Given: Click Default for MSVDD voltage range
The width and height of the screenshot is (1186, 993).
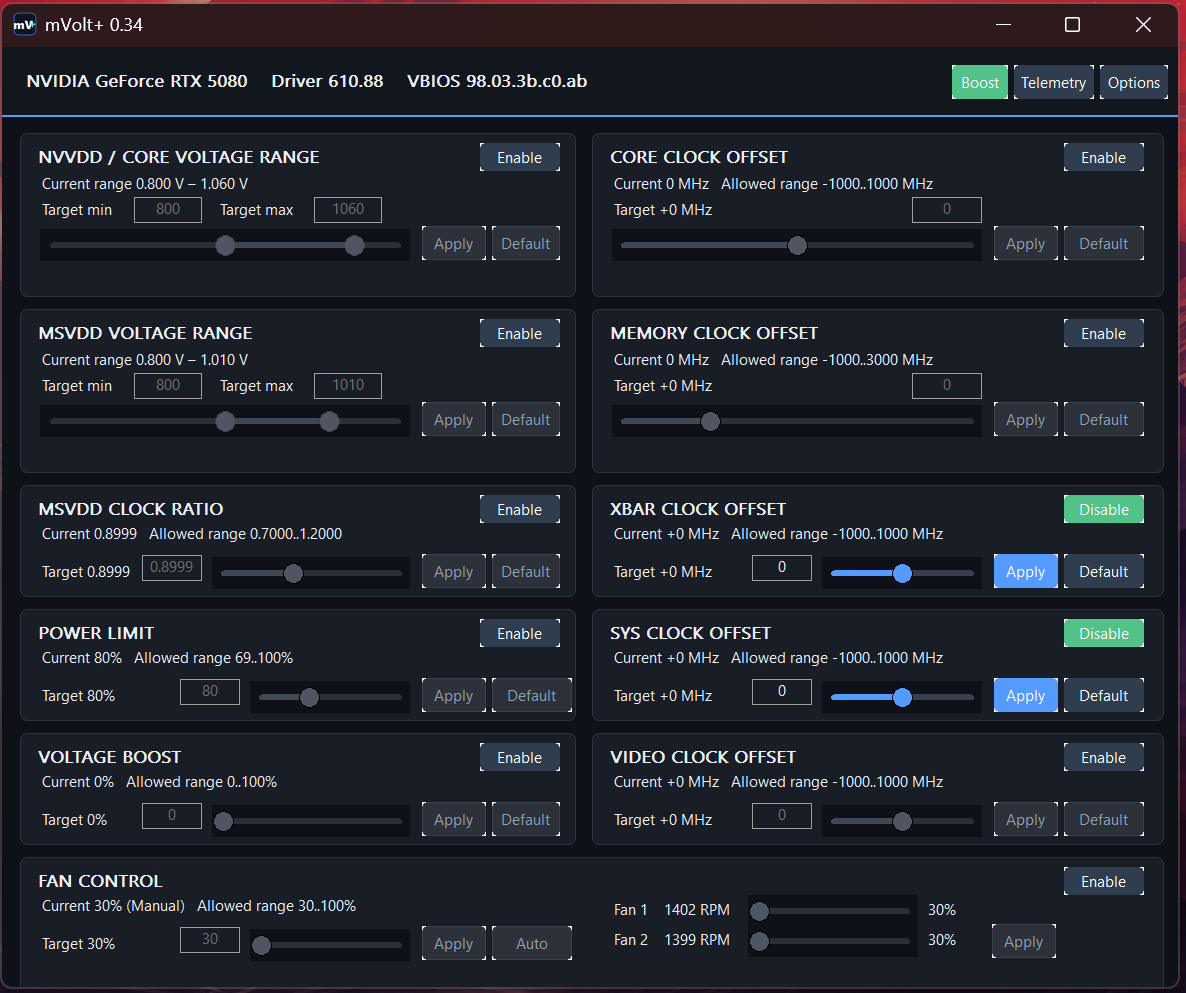Looking at the screenshot, I should click(x=526, y=420).
